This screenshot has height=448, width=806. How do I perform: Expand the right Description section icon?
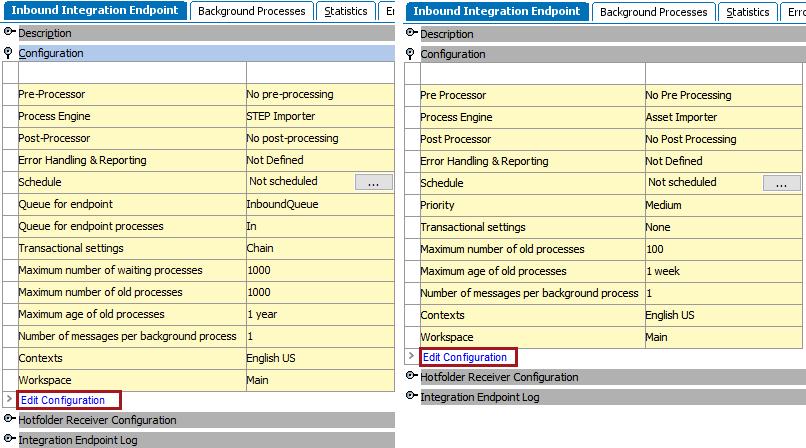point(411,33)
